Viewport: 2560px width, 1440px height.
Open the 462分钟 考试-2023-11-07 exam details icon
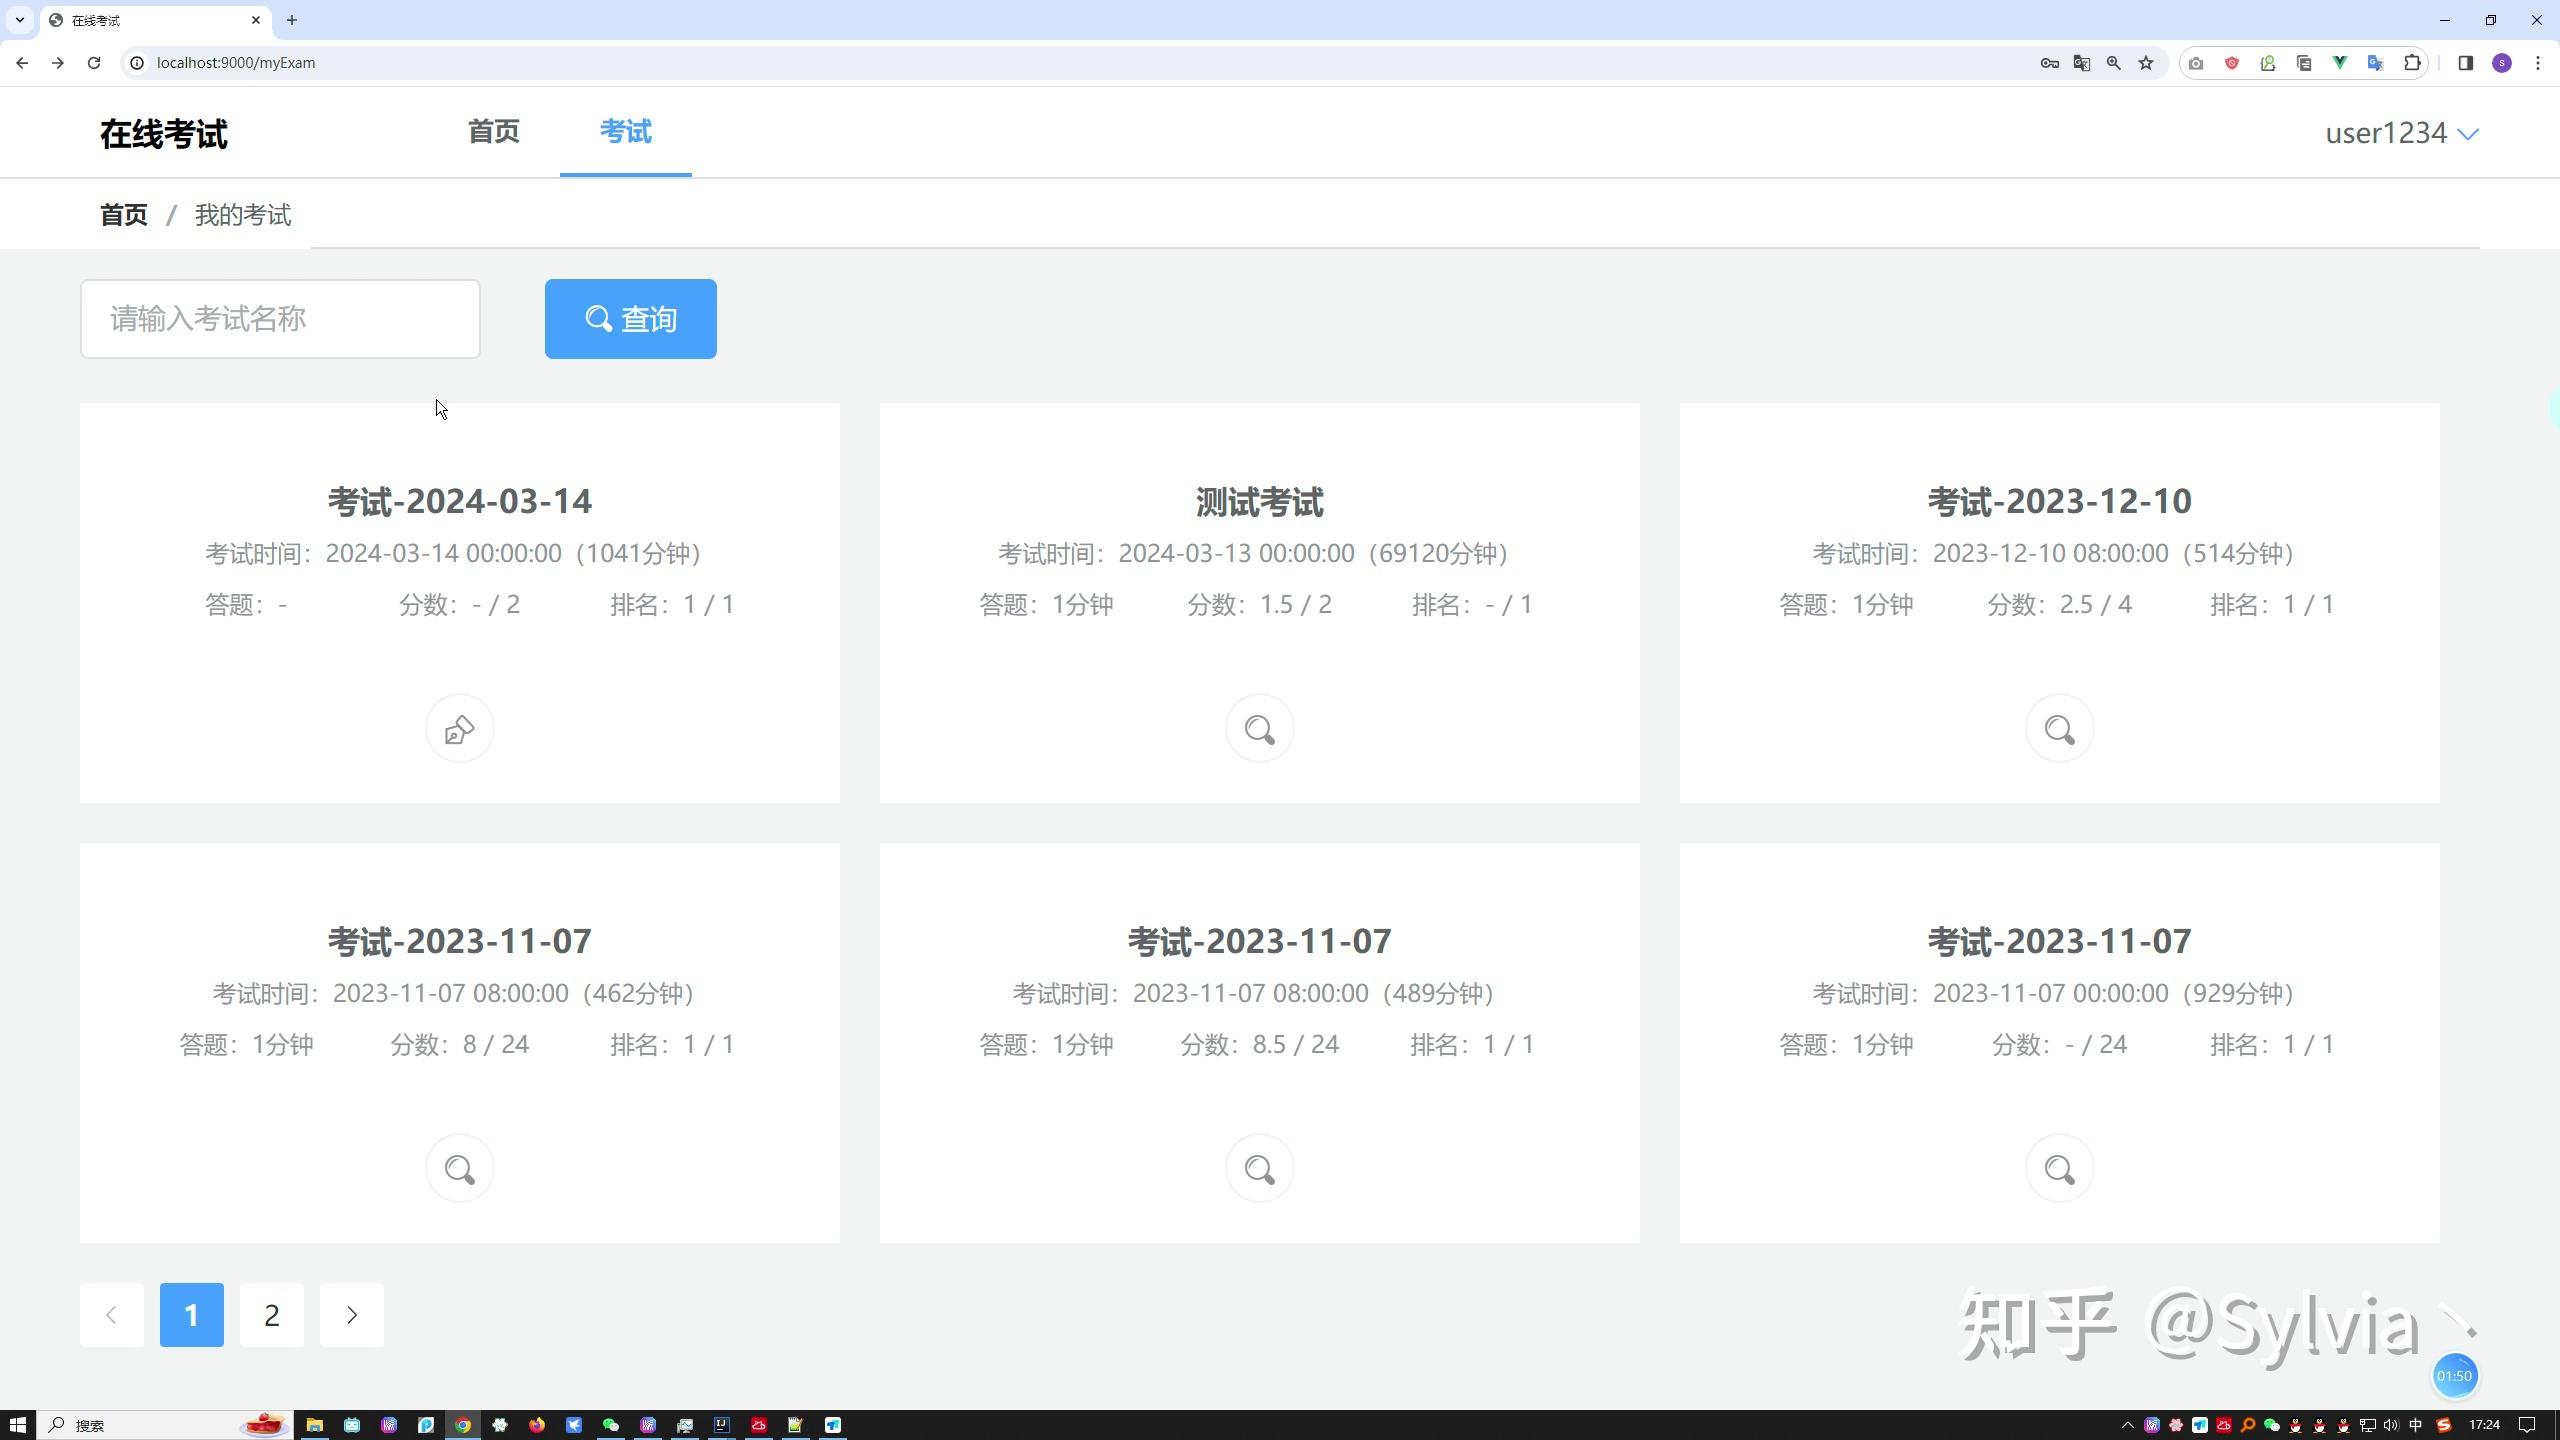click(x=459, y=1167)
